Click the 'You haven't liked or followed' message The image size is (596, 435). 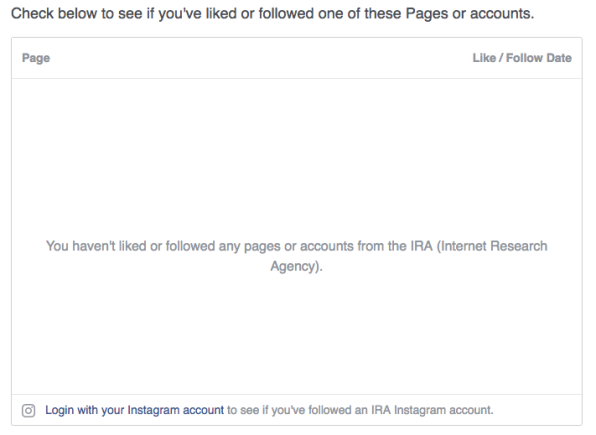tap(296, 256)
